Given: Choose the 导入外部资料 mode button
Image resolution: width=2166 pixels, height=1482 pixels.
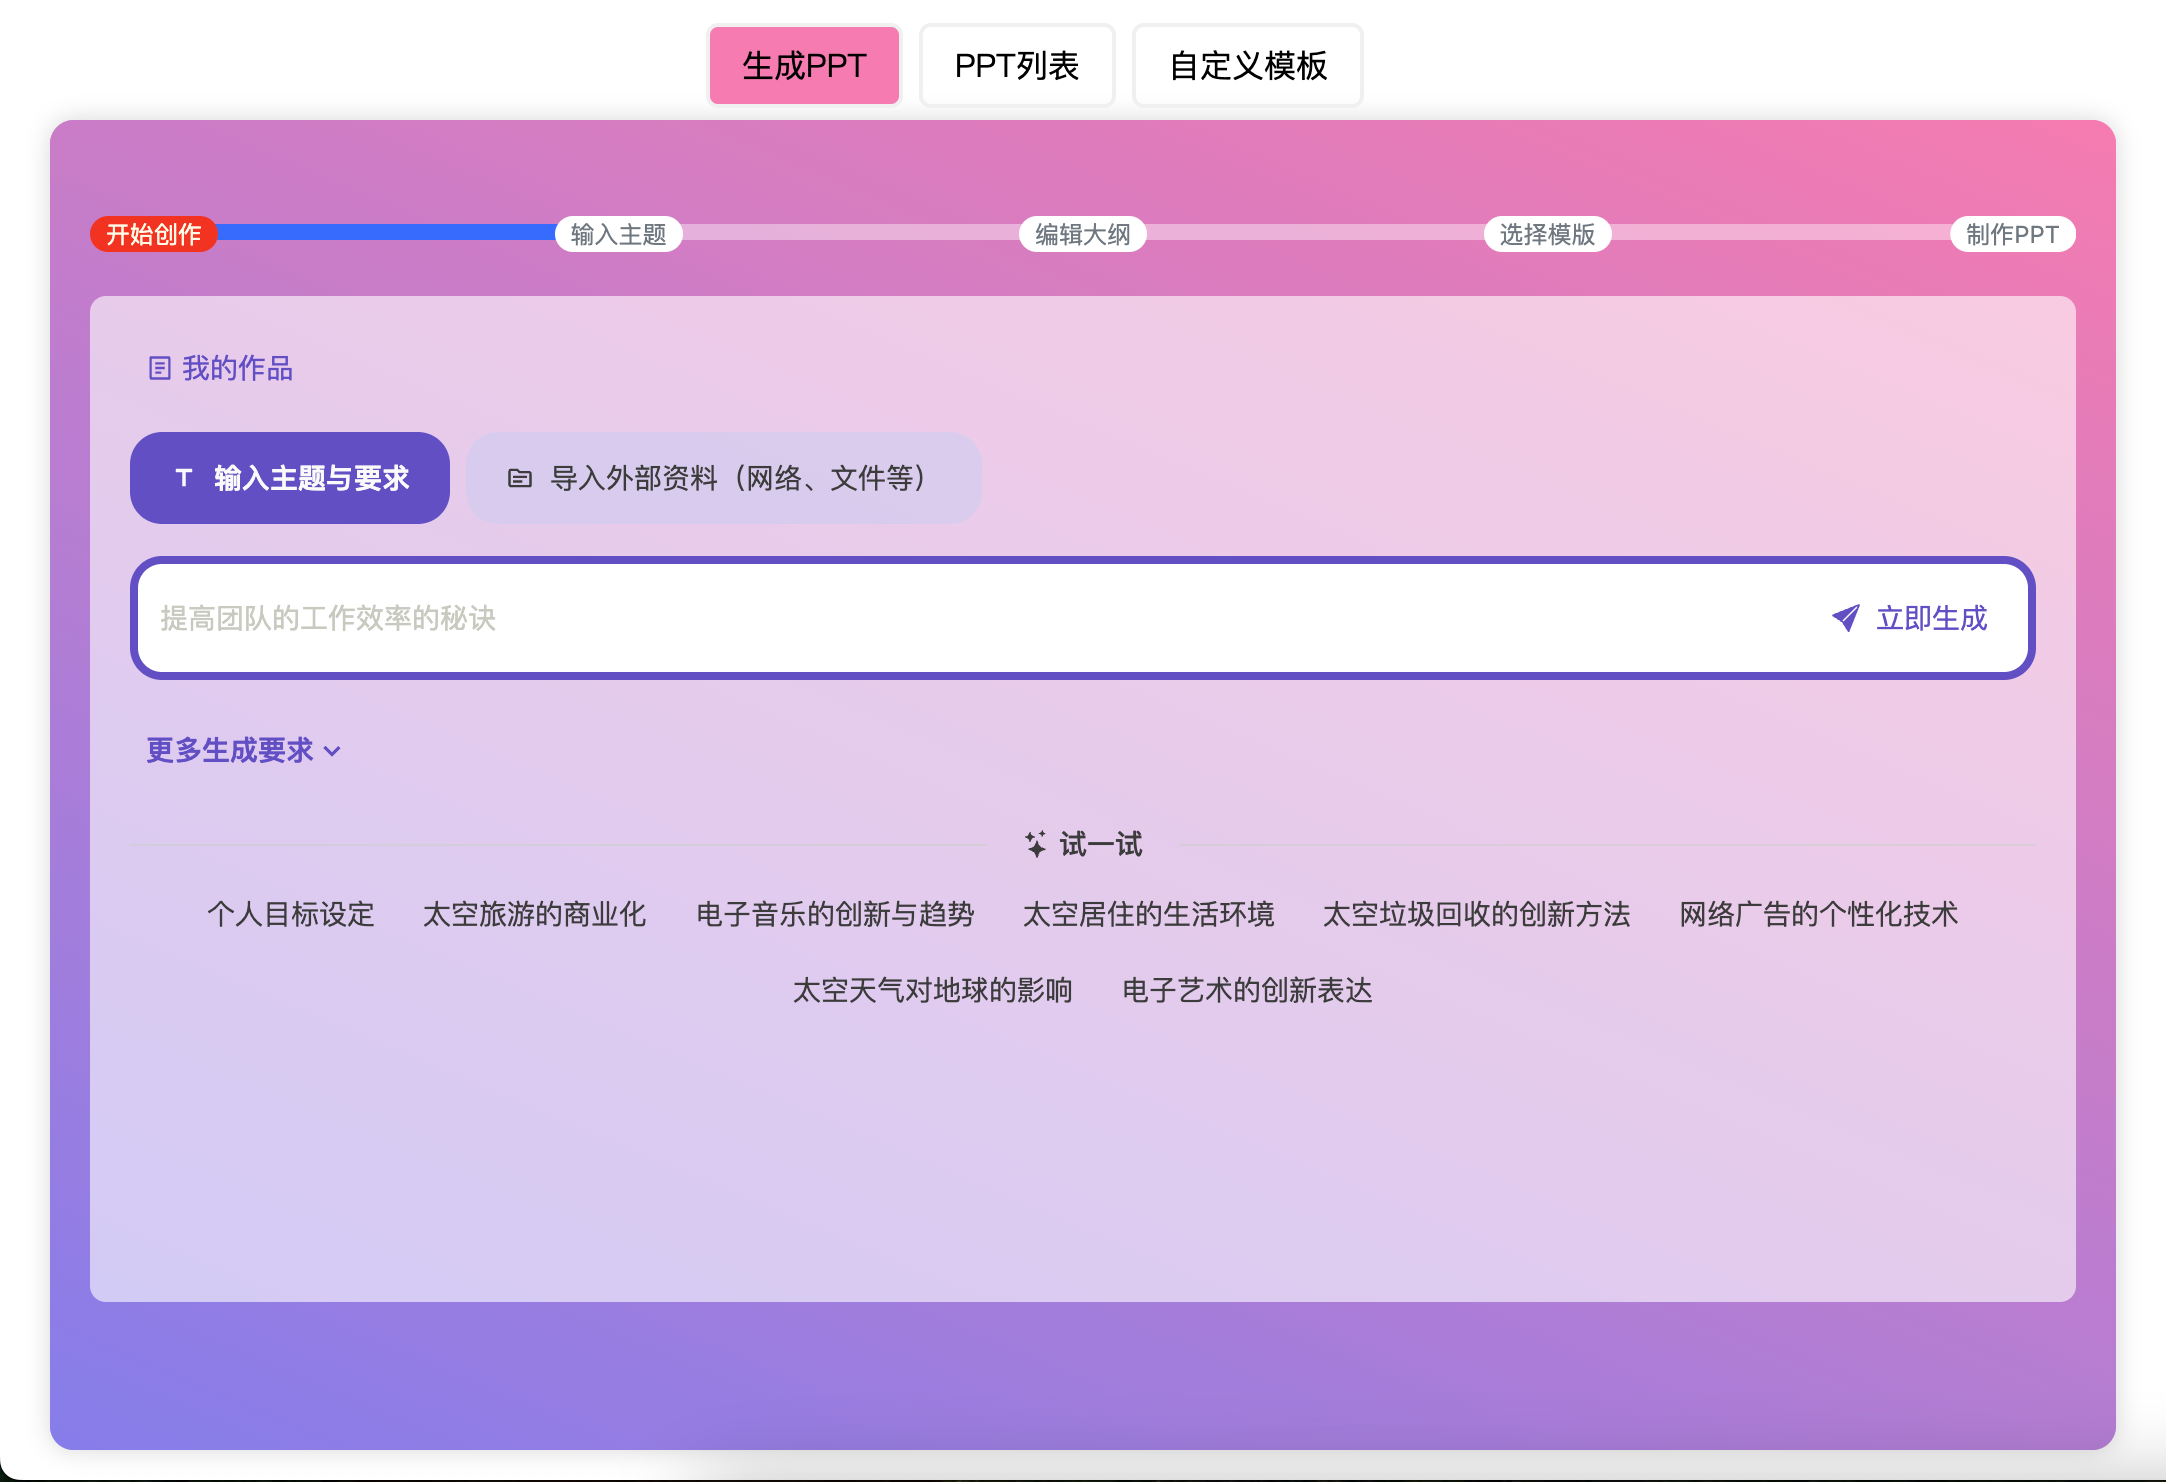Looking at the screenshot, I should (724, 478).
